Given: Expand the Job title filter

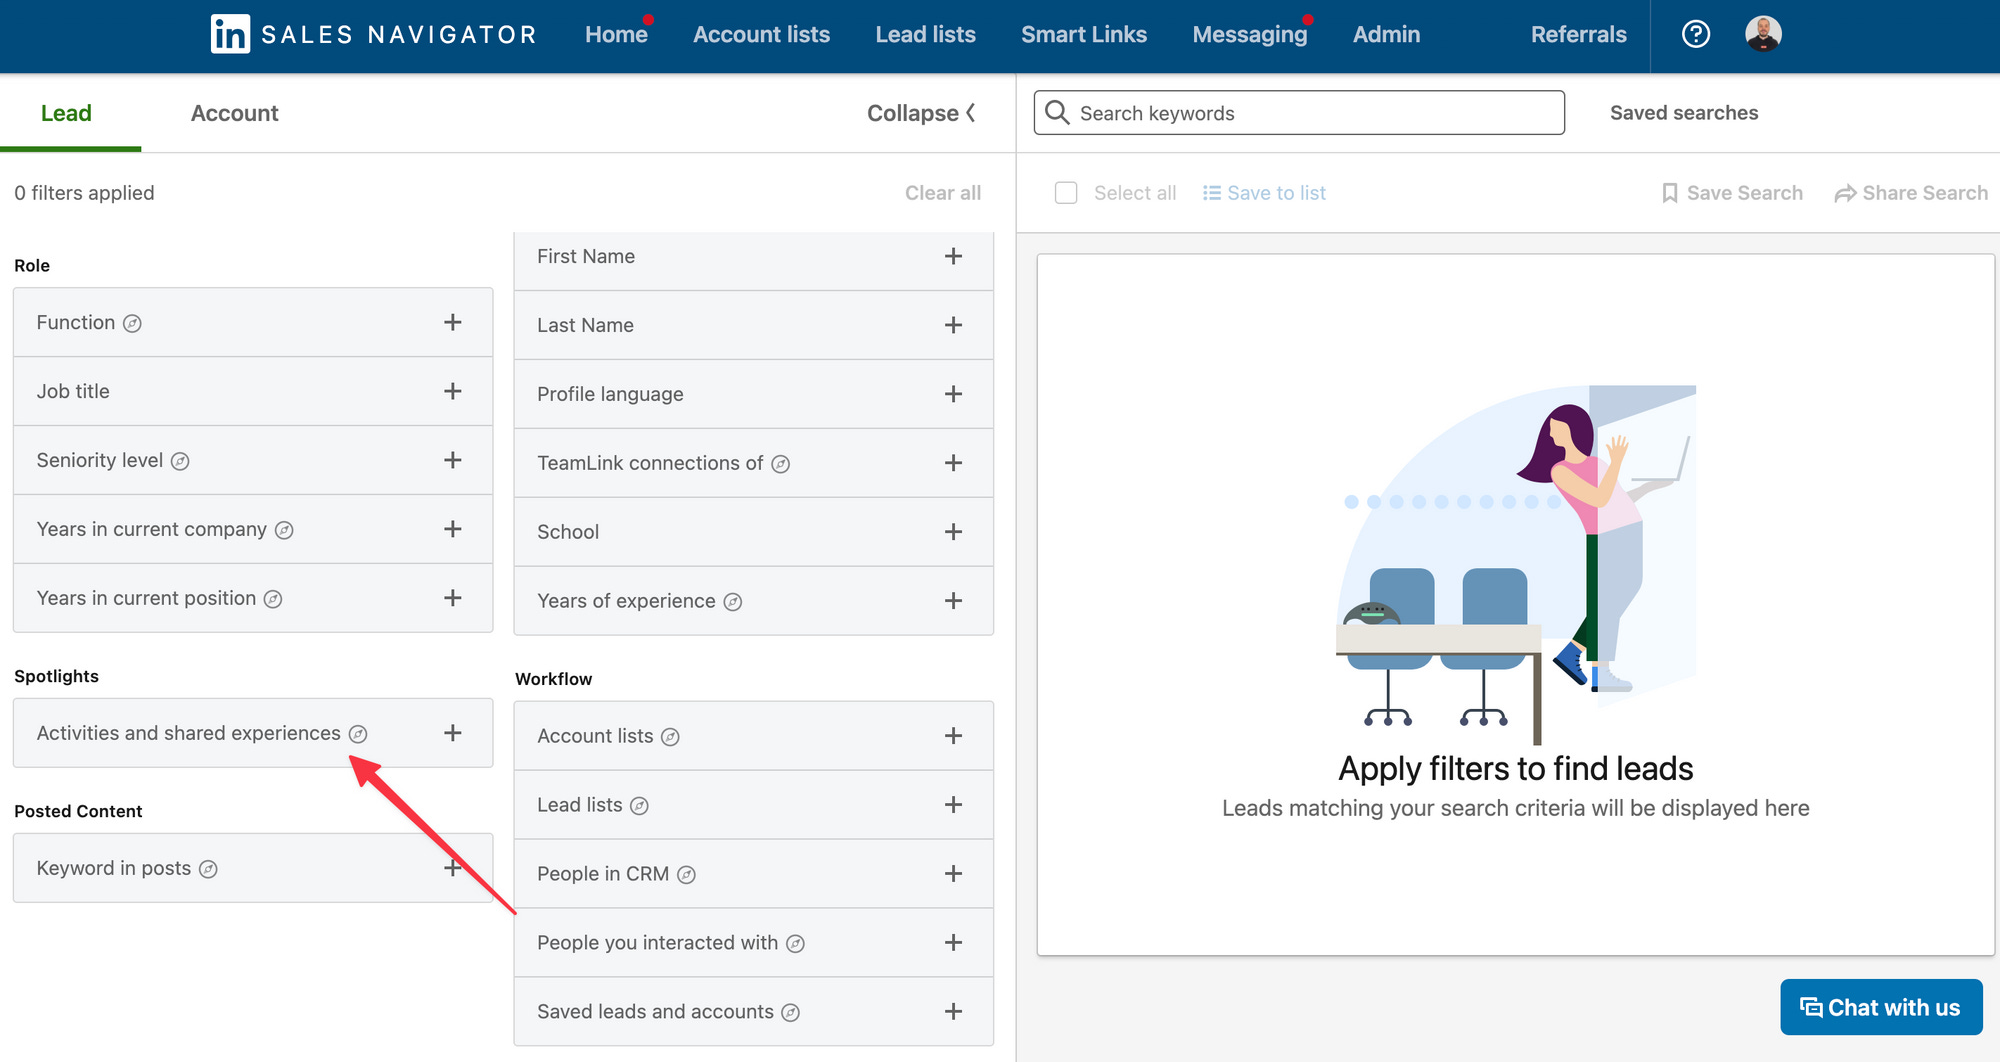Looking at the screenshot, I should [x=453, y=391].
